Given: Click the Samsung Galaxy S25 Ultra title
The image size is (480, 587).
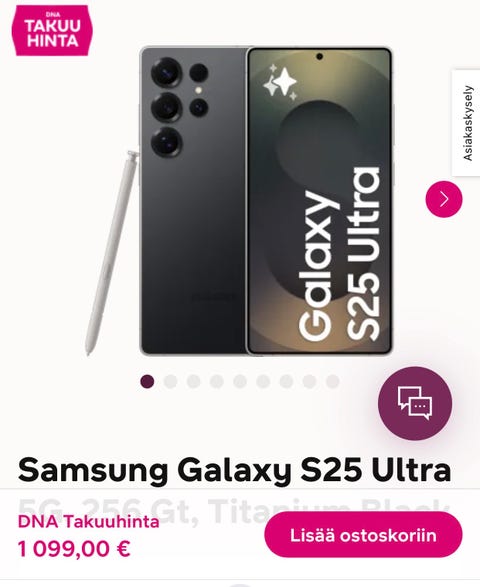Looking at the screenshot, I should tap(234, 470).
